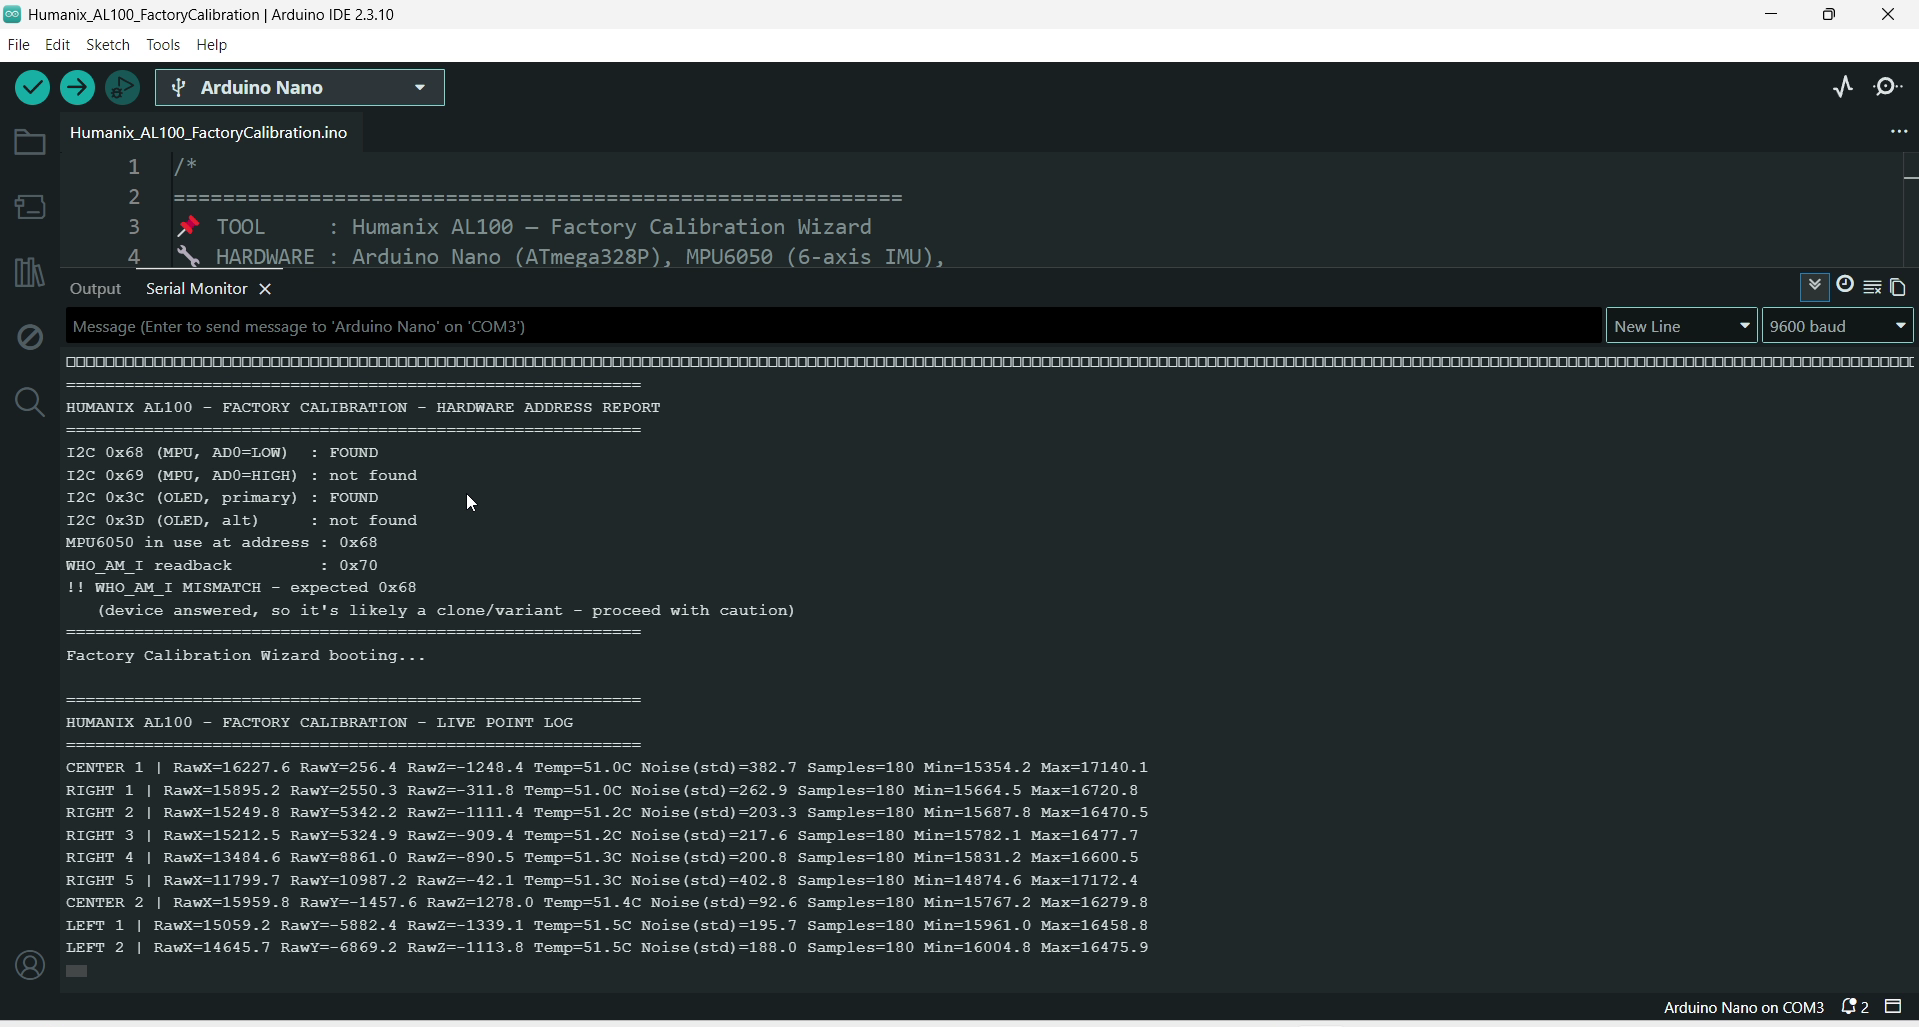1919x1027 pixels.
Task: Open notifications bell in status bar
Action: coord(1855,1008)
